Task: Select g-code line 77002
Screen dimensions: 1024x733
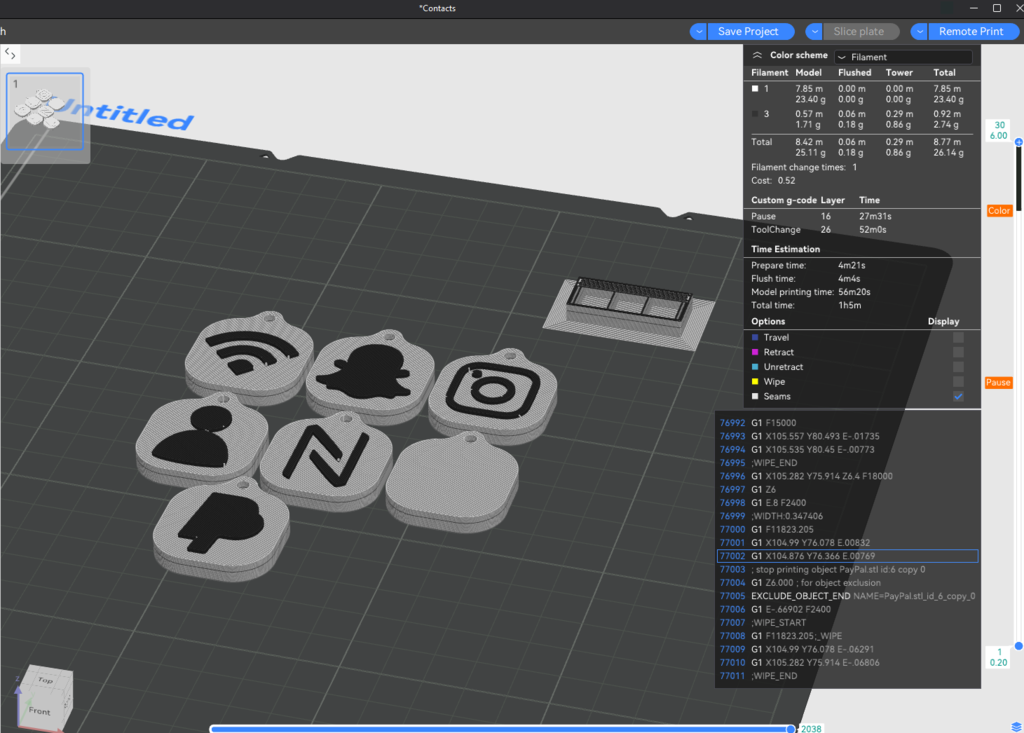Action: [x=848, y=556]
